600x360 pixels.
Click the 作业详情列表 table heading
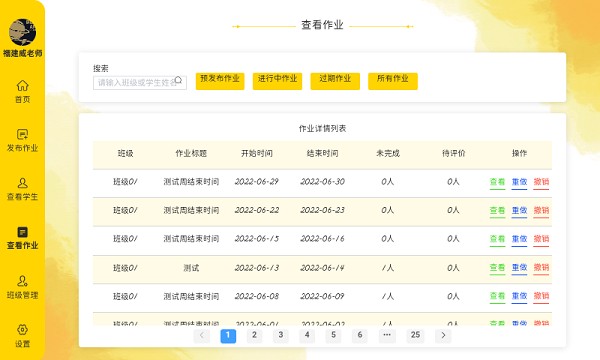[322, 129]
